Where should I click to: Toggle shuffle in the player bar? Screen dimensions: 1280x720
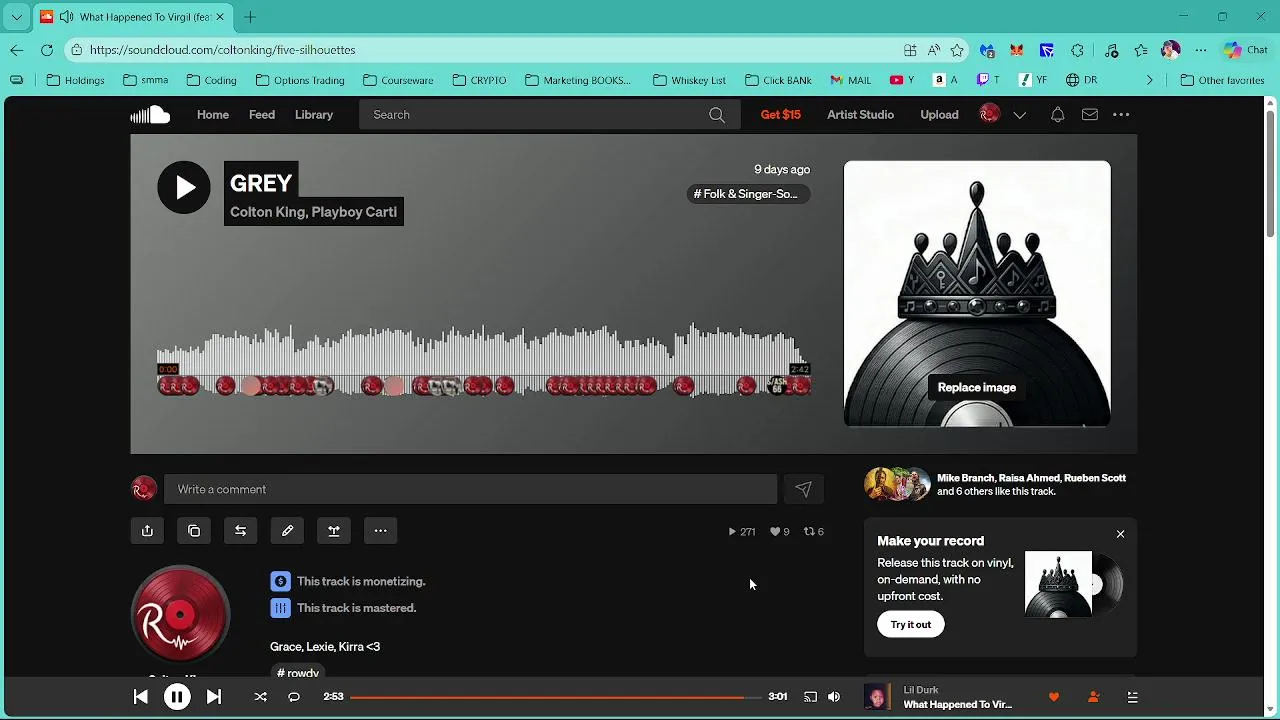pyautogui.click(x=261, y=697)
